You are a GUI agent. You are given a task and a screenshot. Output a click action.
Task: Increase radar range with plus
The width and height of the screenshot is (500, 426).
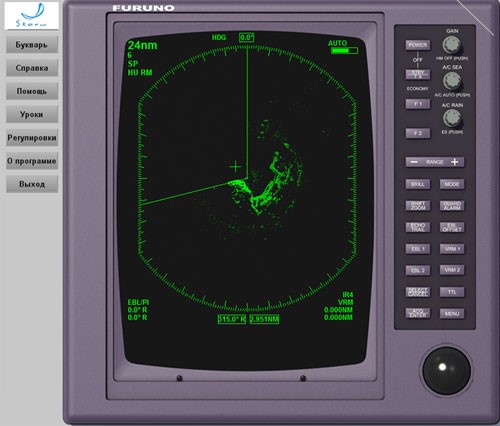click(x=455, y=162)
